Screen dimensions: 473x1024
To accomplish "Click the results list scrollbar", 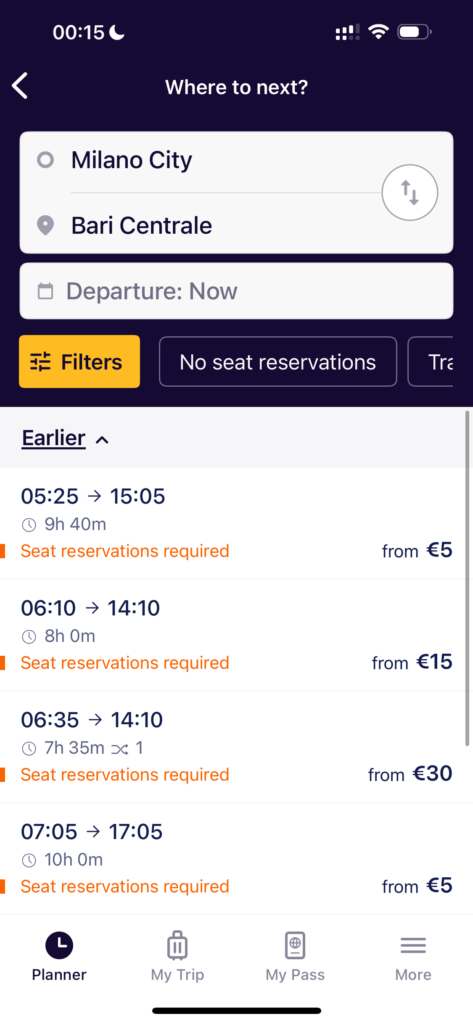I will pos(467,578).
